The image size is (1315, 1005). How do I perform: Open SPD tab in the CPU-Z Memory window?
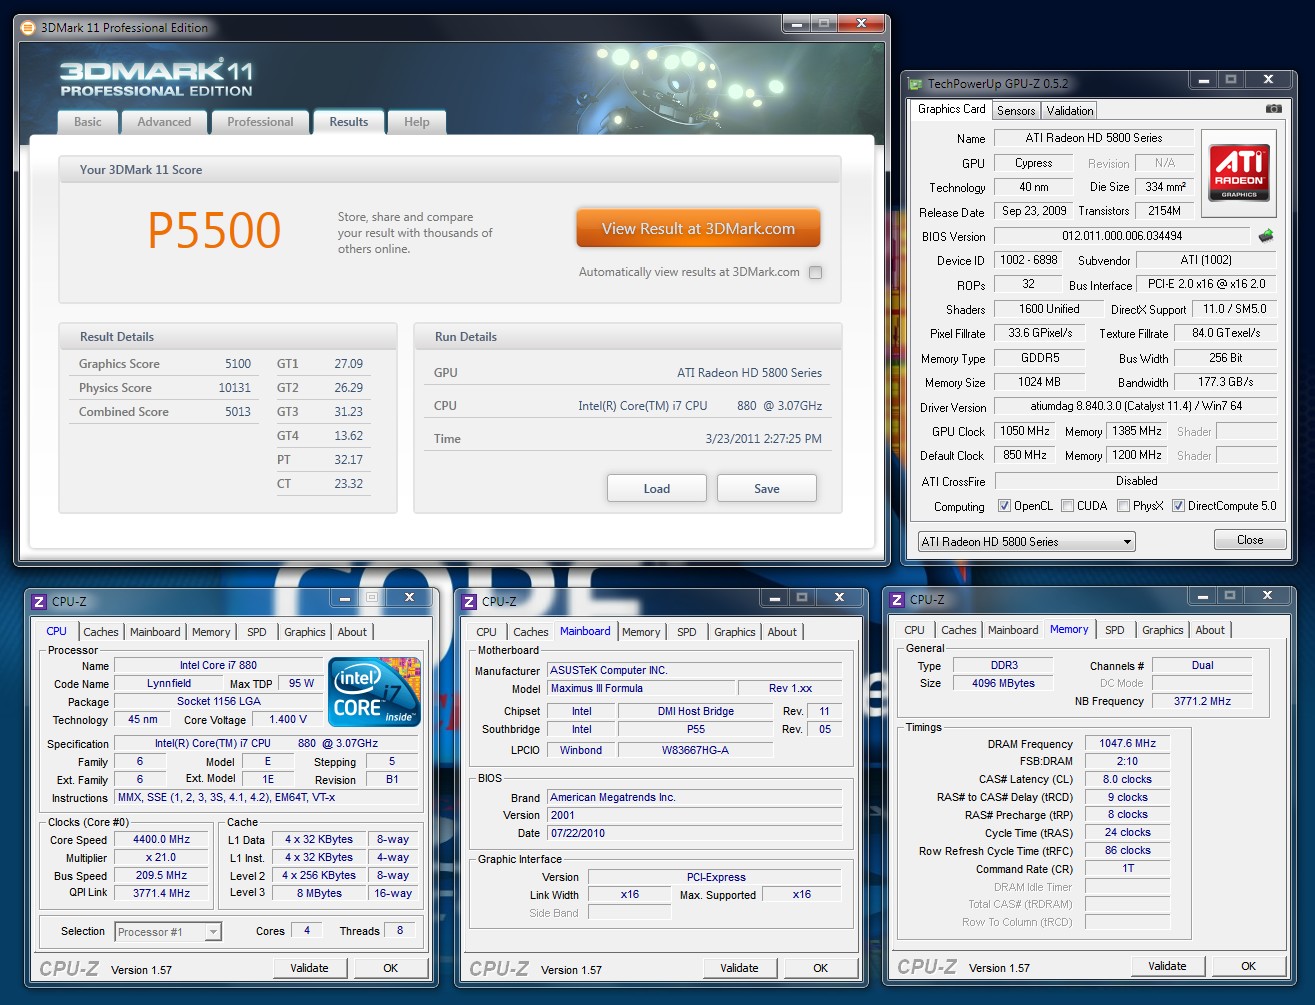tap(1115, 630)
